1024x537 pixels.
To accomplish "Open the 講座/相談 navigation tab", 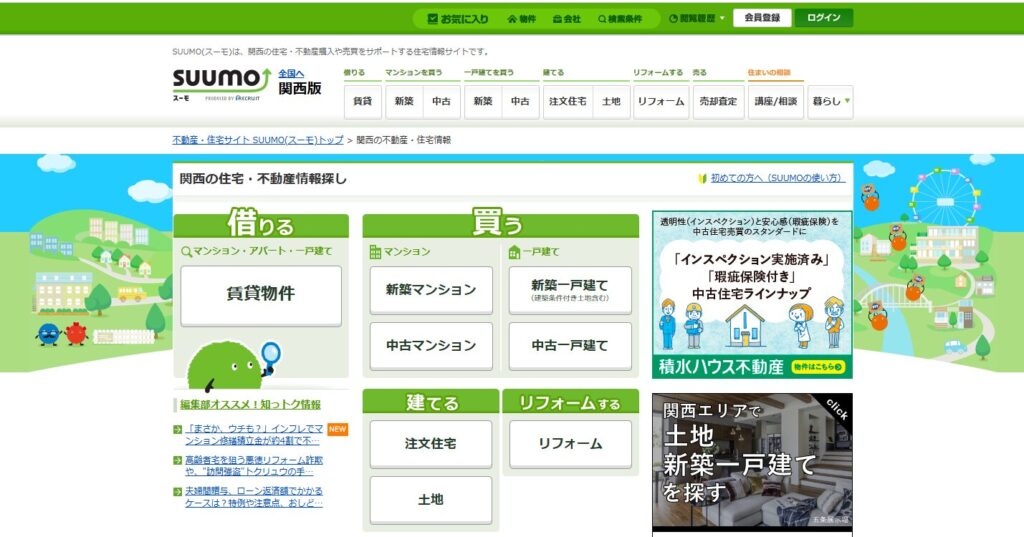I will coord(776,101).
